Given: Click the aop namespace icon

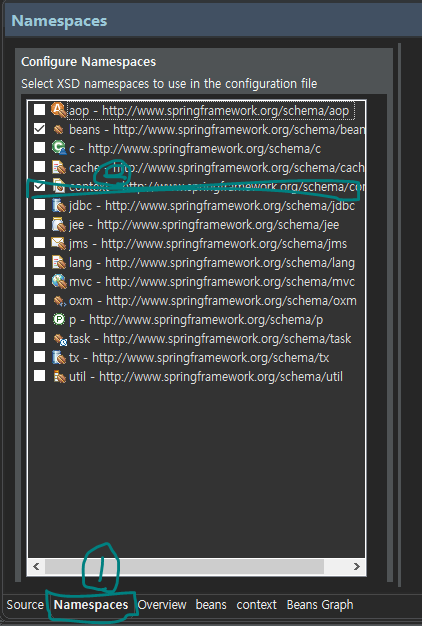Looking at the screenshot, I should click(x=58, y=110).
